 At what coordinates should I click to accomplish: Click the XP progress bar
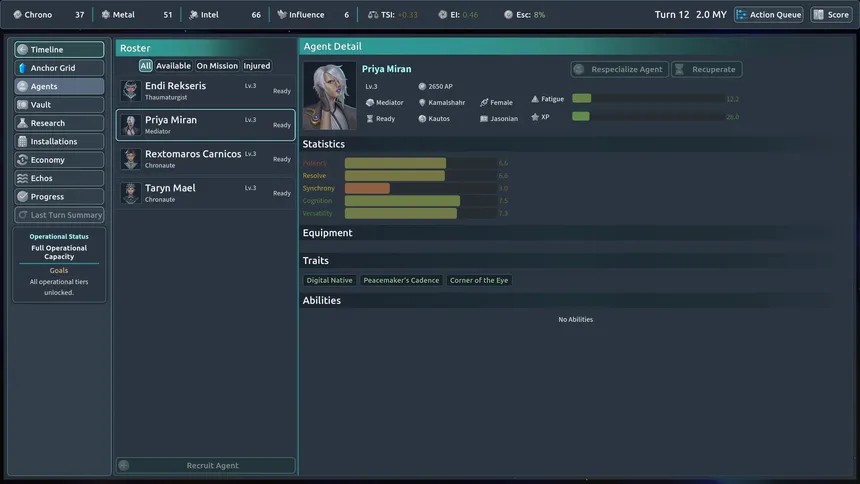click(648, 116)
